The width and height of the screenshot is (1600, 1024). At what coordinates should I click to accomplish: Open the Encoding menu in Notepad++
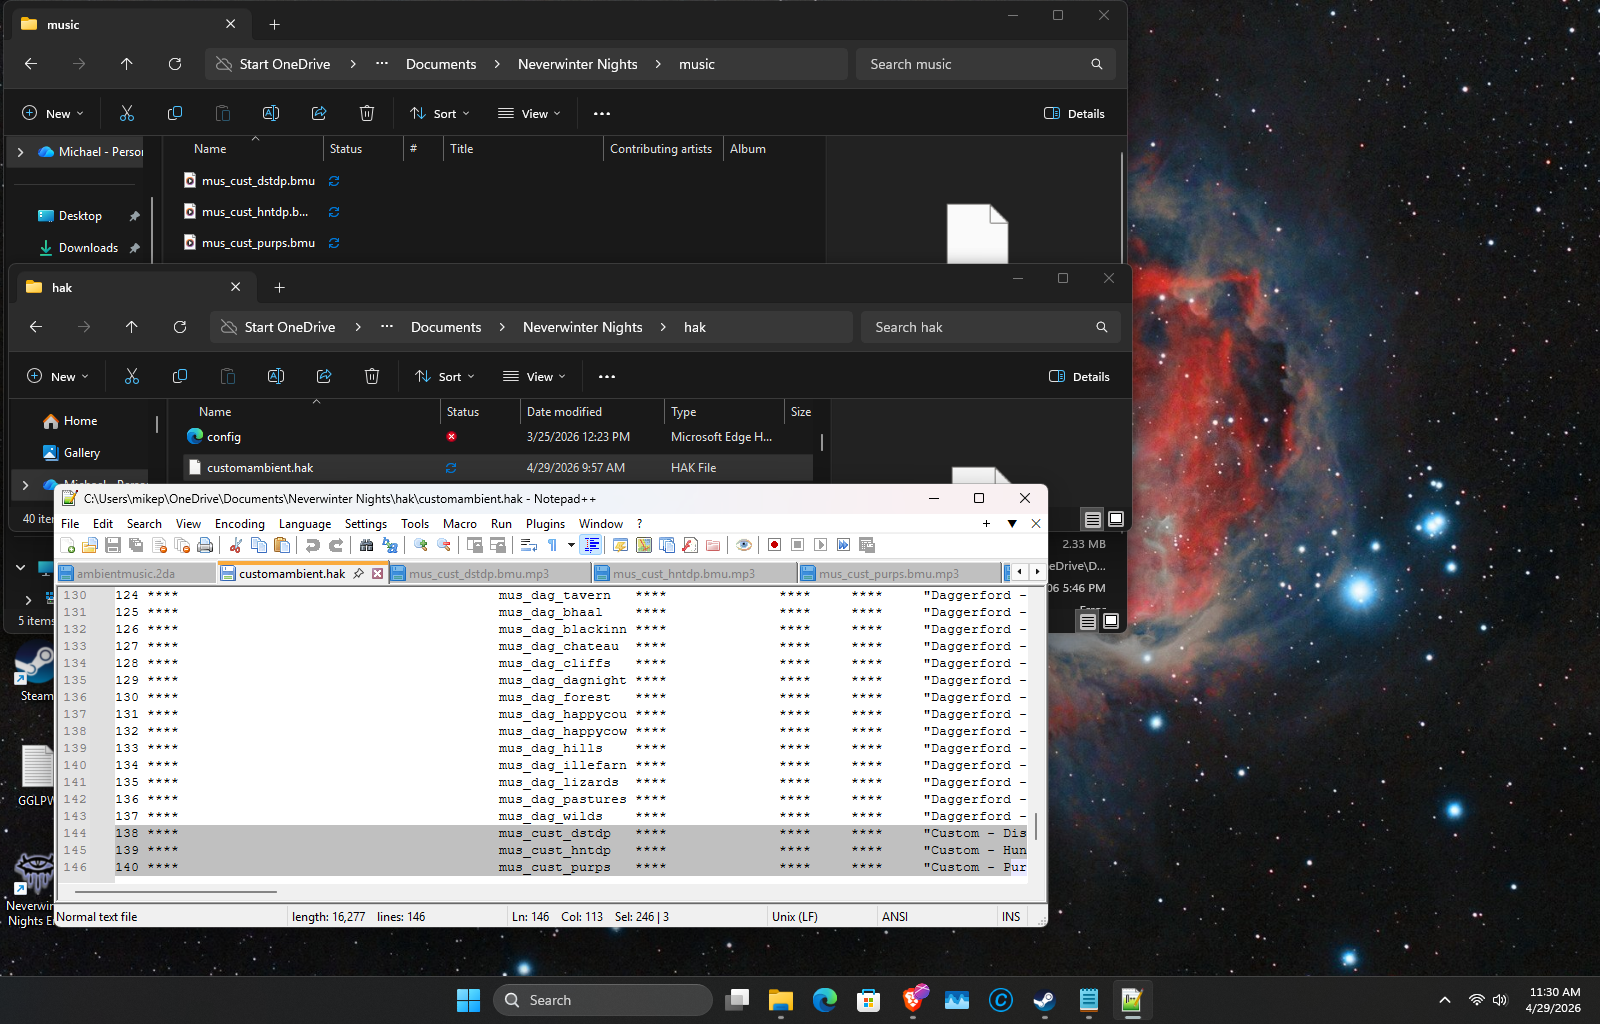(x=240, y=523)
